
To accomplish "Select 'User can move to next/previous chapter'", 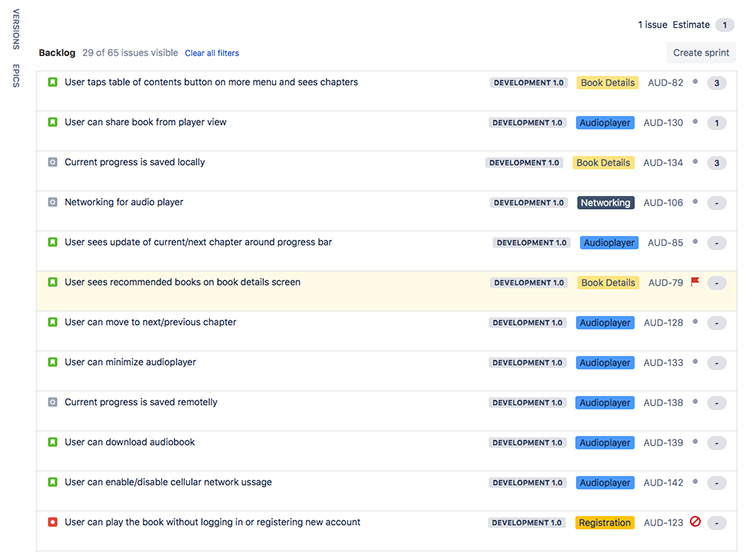I will (x=386, y=331).
